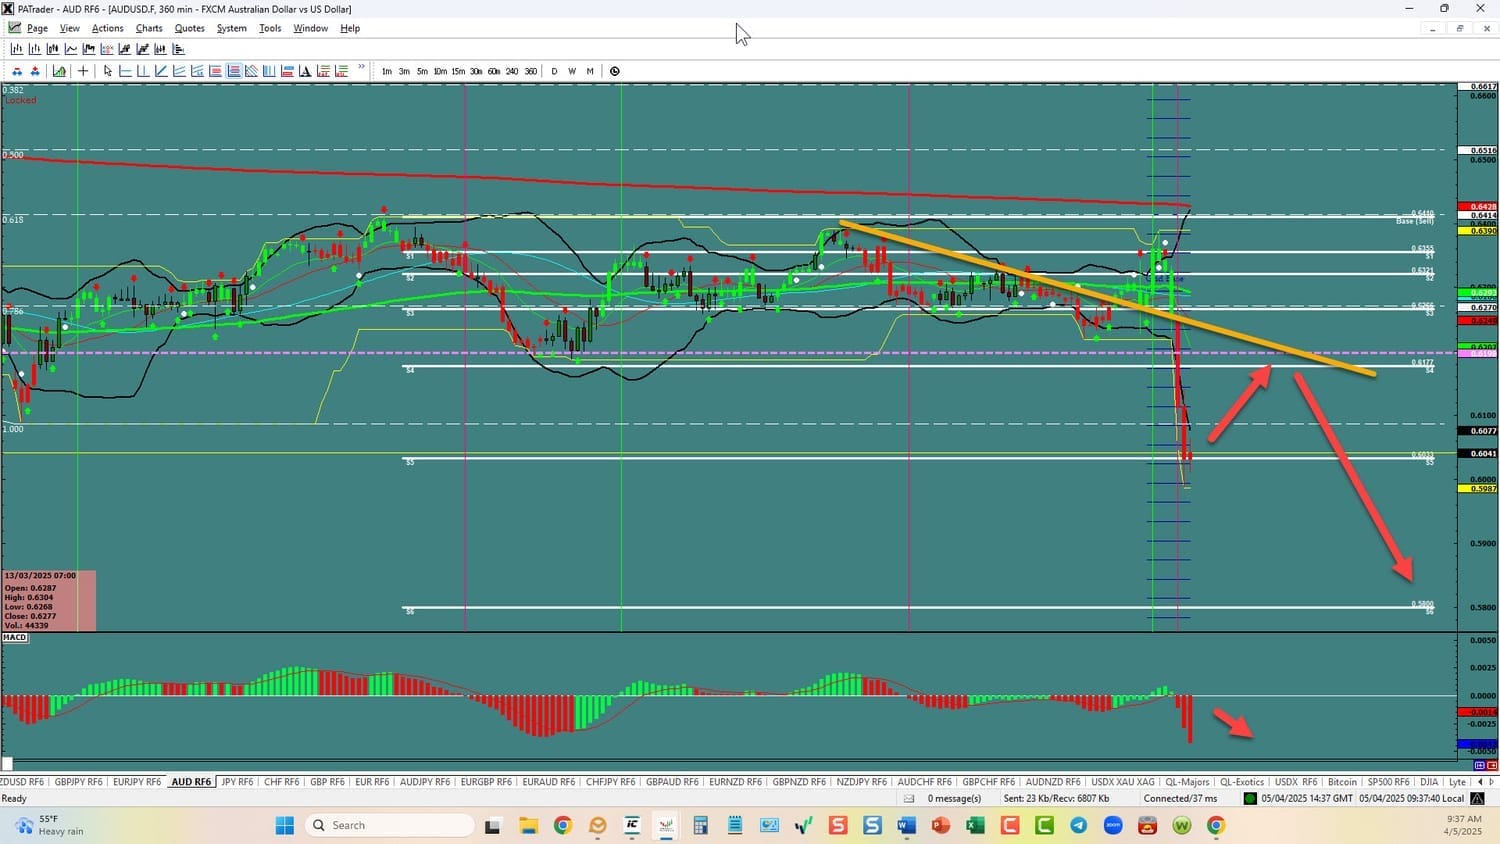Switch timeframe to 360 minutes
Image resolution: width=1500 pixels, height=844 pixels.
pos(530,71)
